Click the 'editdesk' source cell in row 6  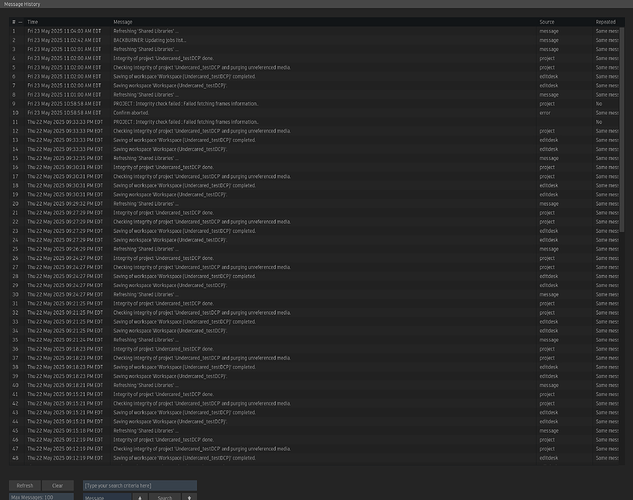[x=549, y=76]
